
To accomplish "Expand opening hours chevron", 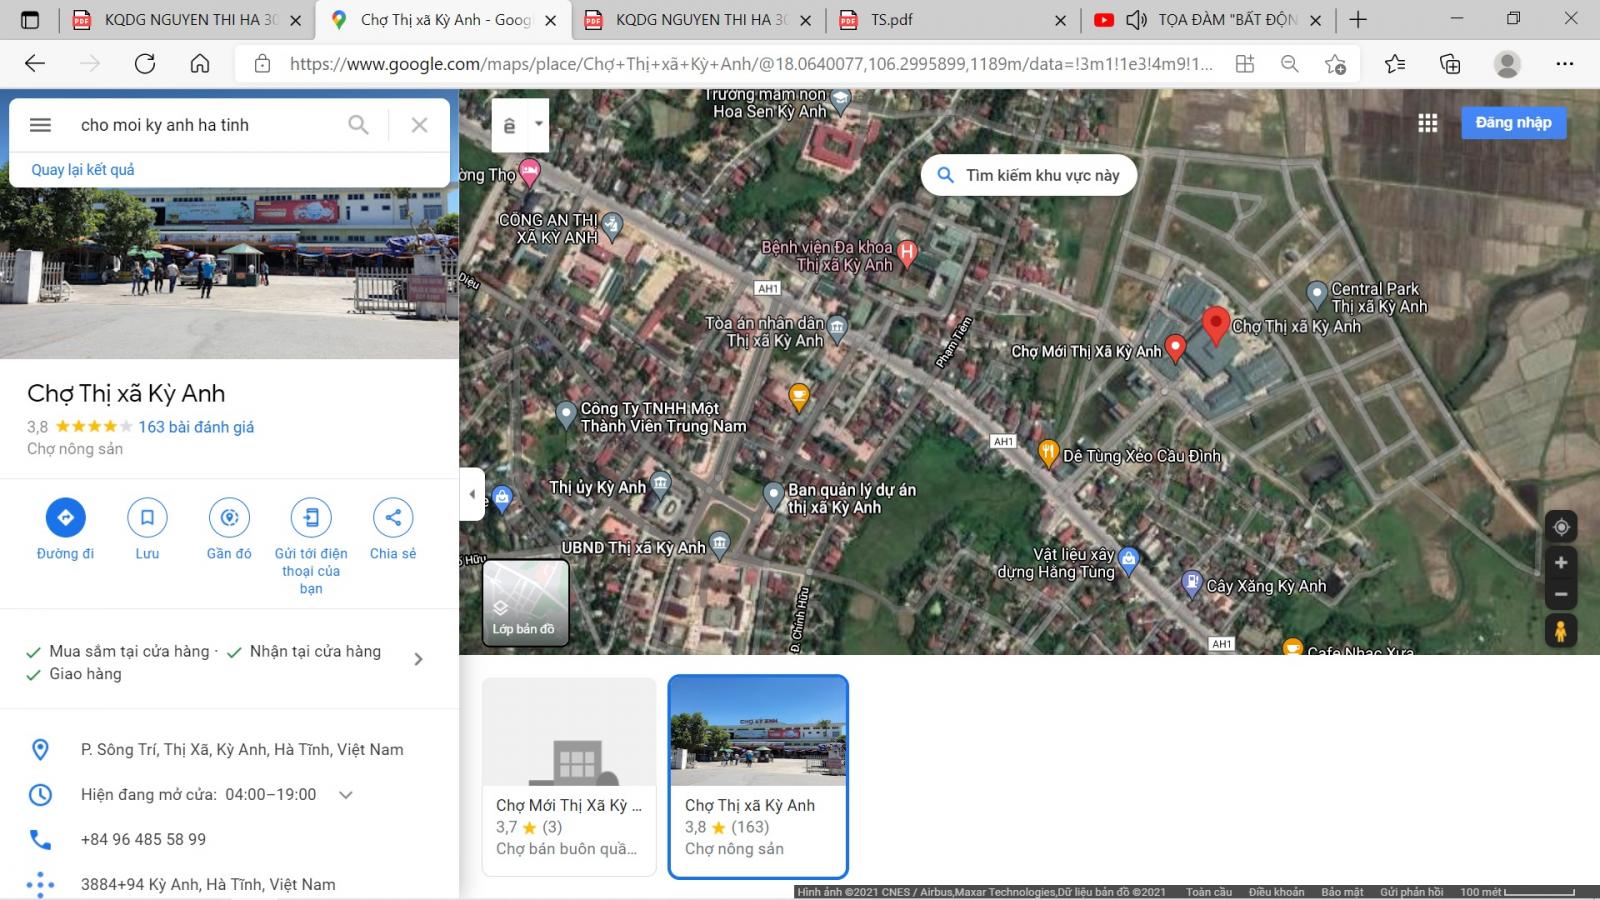I will click(x=346, y=795).
